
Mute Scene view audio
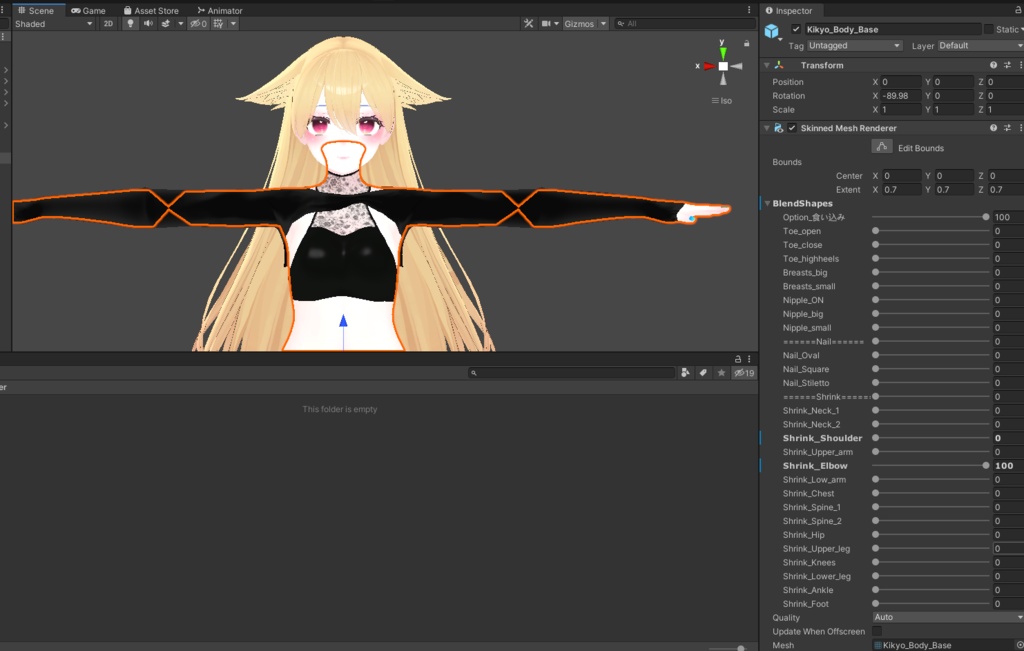[148, 23]
